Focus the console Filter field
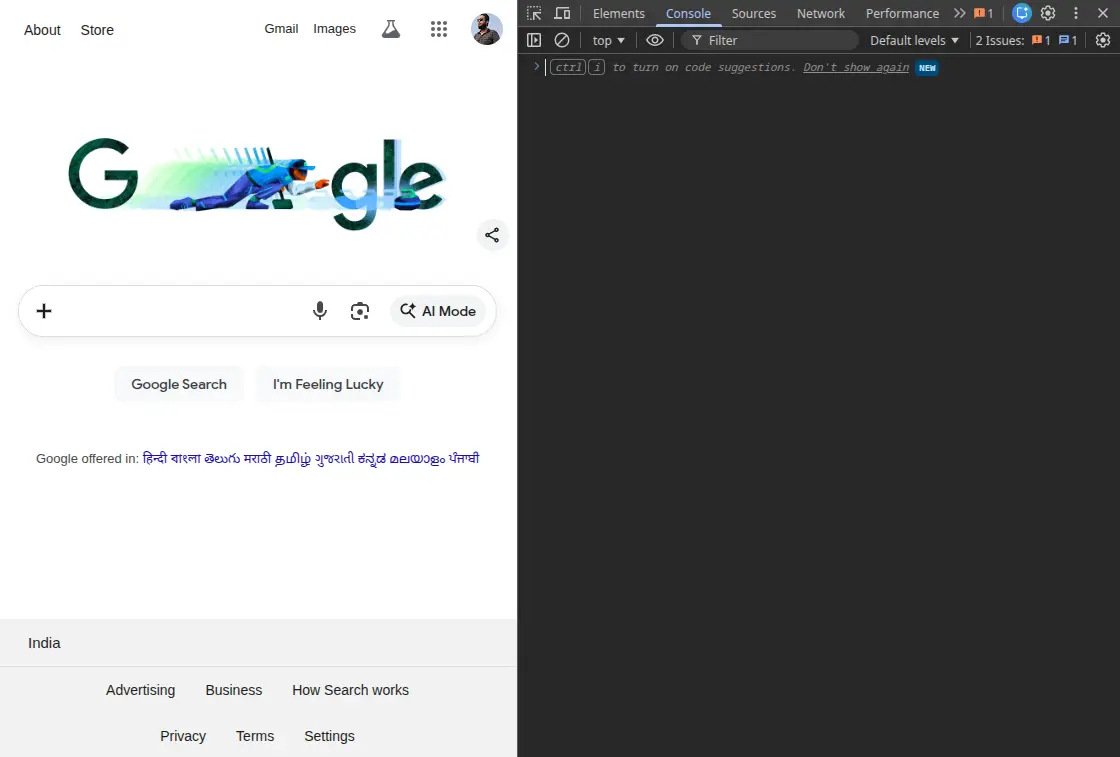Viewport: 1120px width, 757px height. tap(770, 41)
